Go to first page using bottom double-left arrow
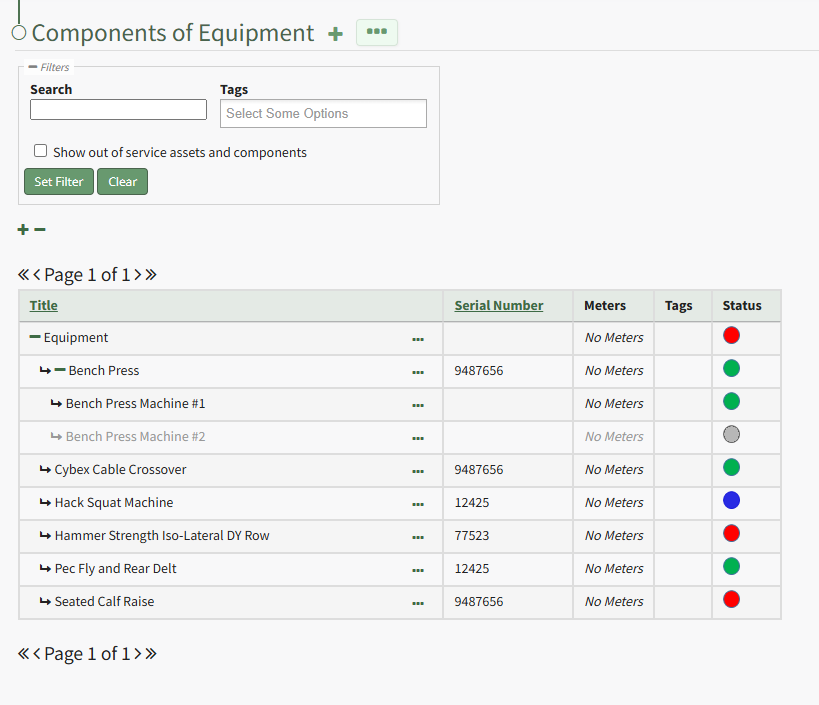This screenshot has width=819, height=705. [23, 654]
